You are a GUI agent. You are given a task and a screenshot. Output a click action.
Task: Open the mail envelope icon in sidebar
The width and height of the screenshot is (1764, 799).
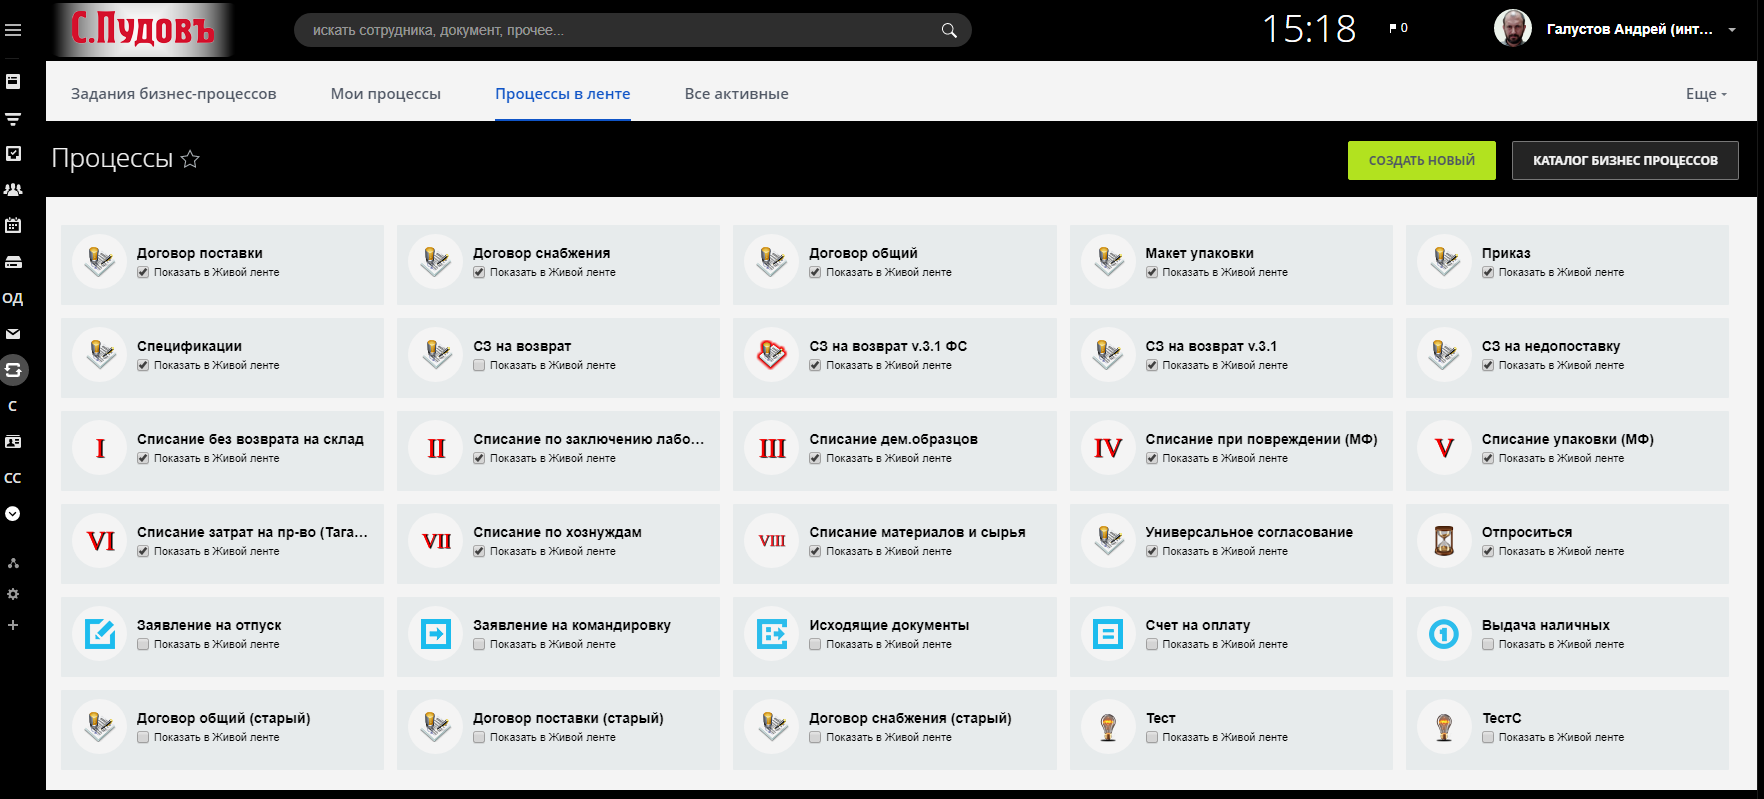click(x=13, y=334)
